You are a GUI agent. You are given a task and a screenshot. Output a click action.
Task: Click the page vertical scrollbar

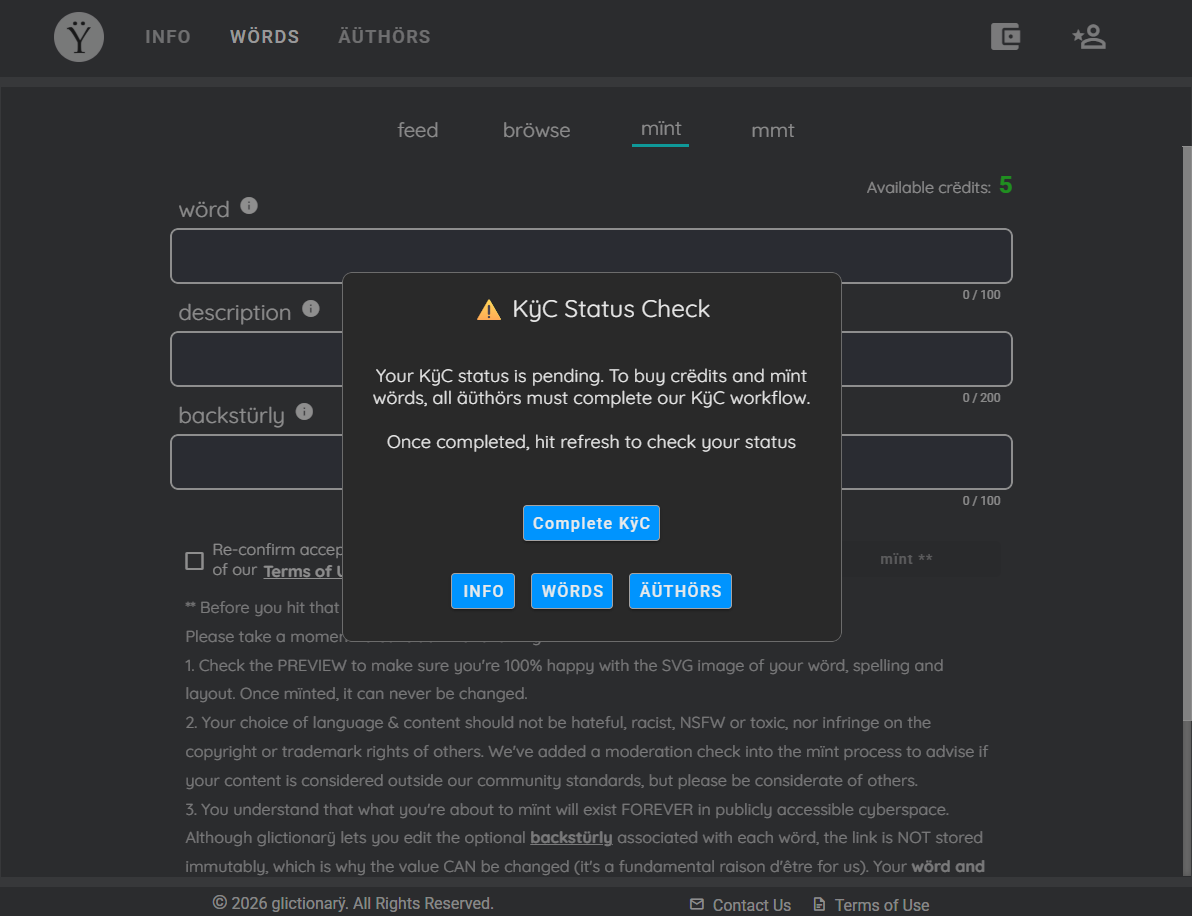1187,433
